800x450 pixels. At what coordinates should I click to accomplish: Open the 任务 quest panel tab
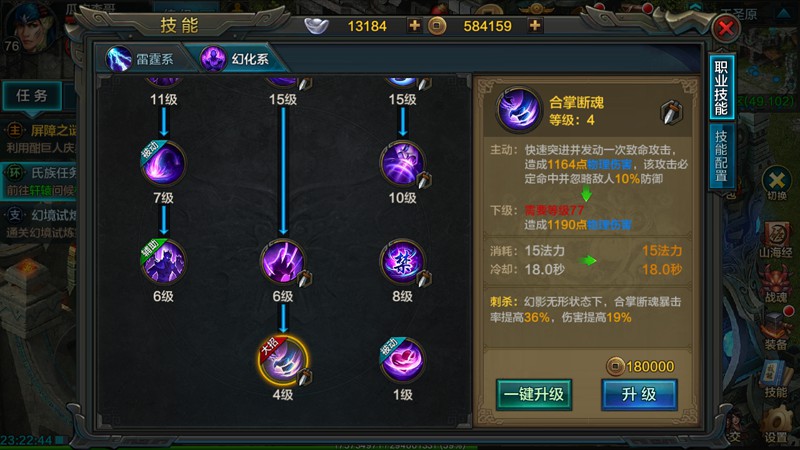(x=32, y=95)
